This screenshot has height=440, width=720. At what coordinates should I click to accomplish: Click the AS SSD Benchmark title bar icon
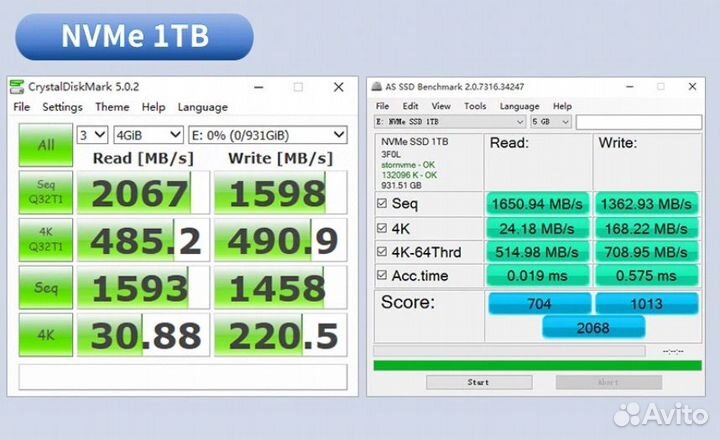(x=377, y=86)
